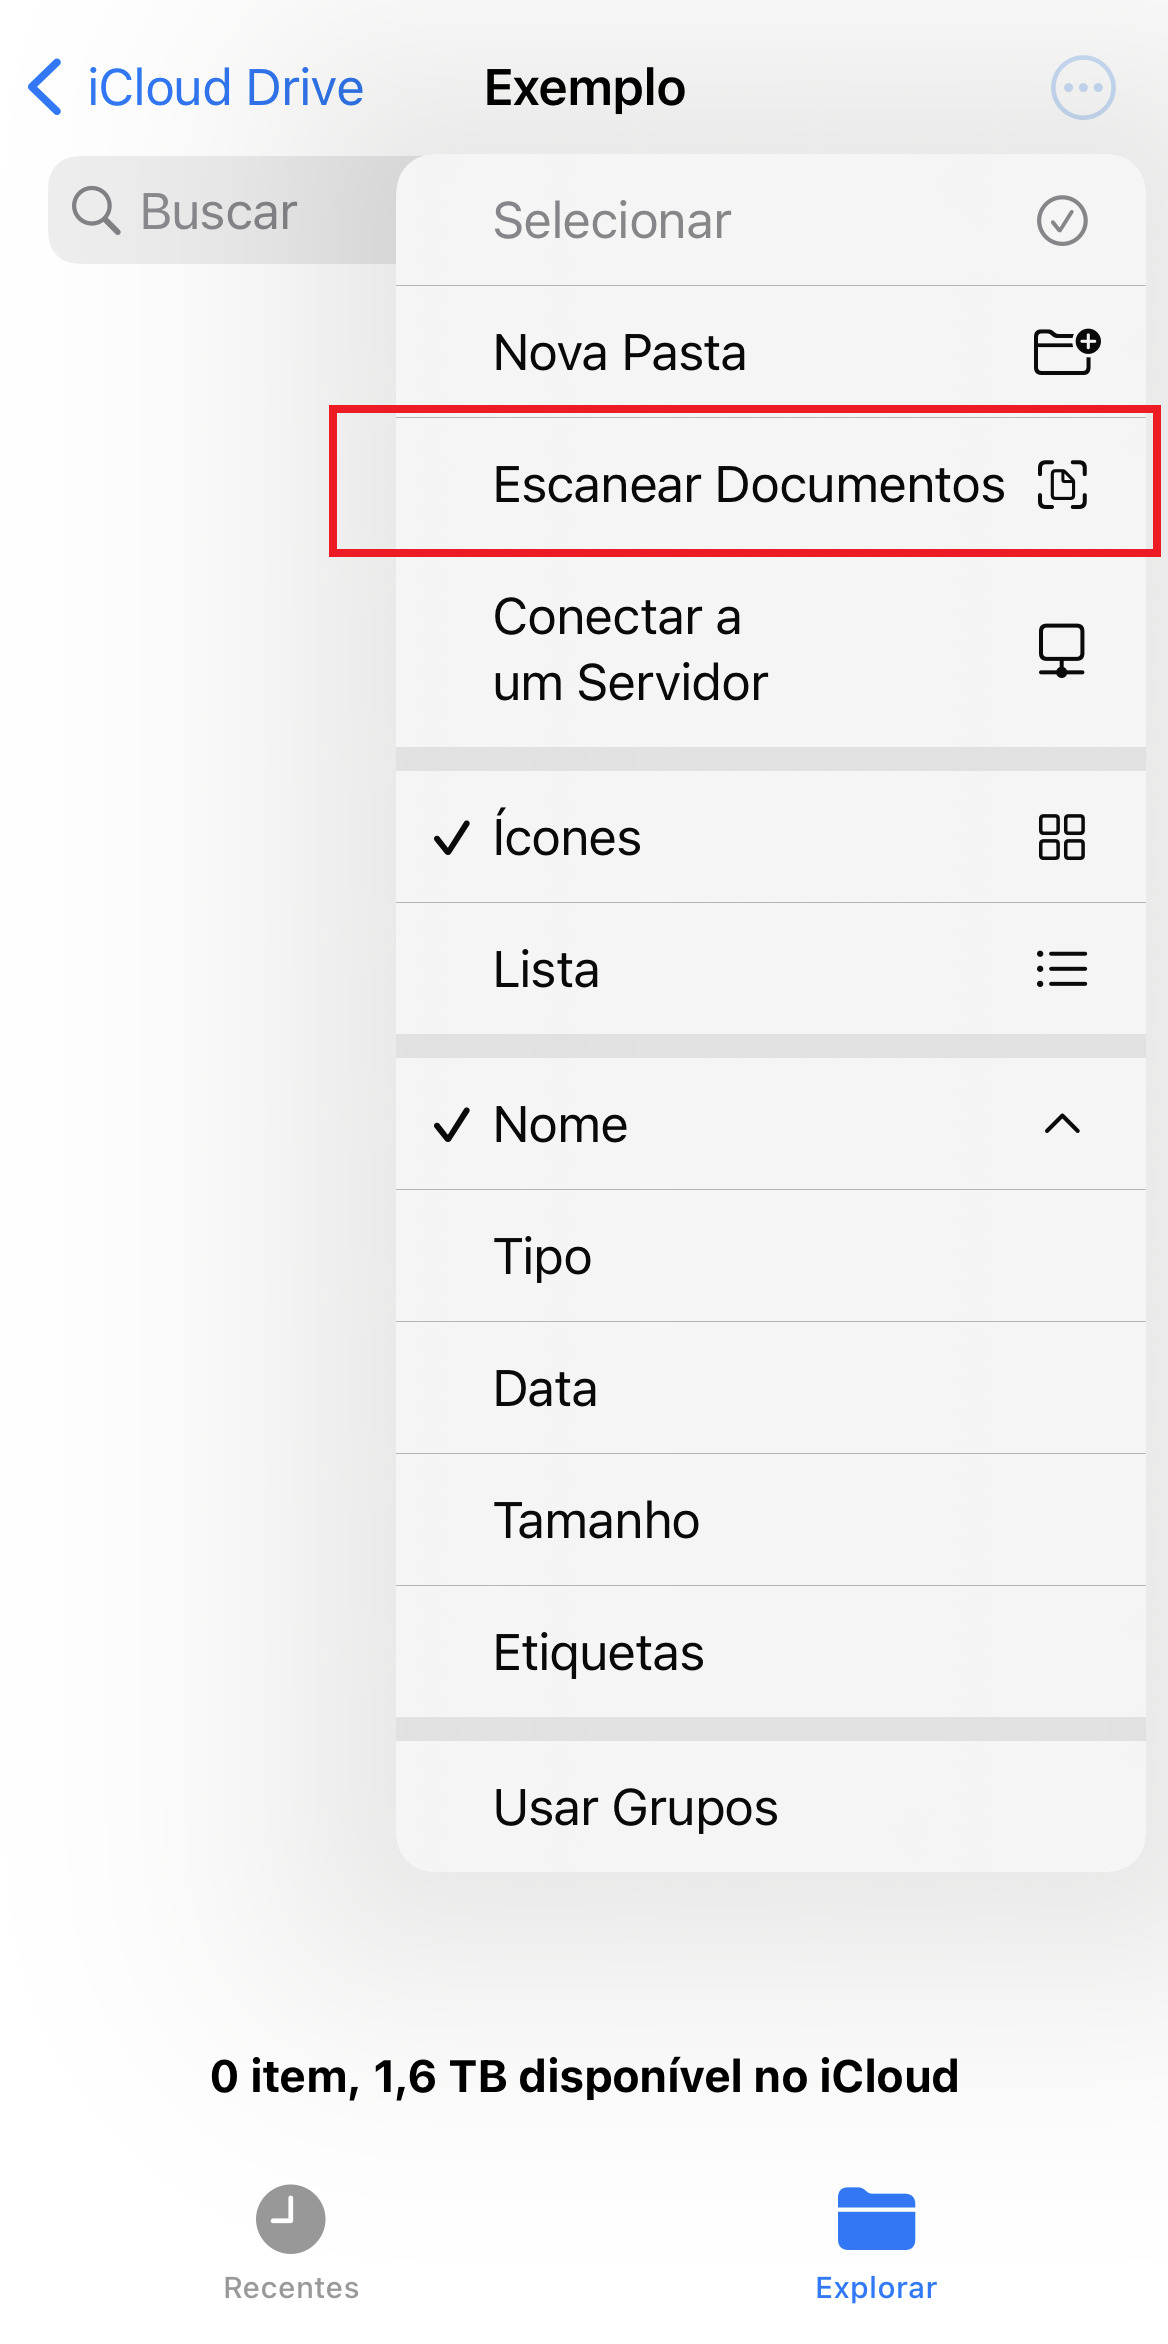
Task: Open the More options ellipsis menu
Action: pyautogui.click(x=1083, y=87)
